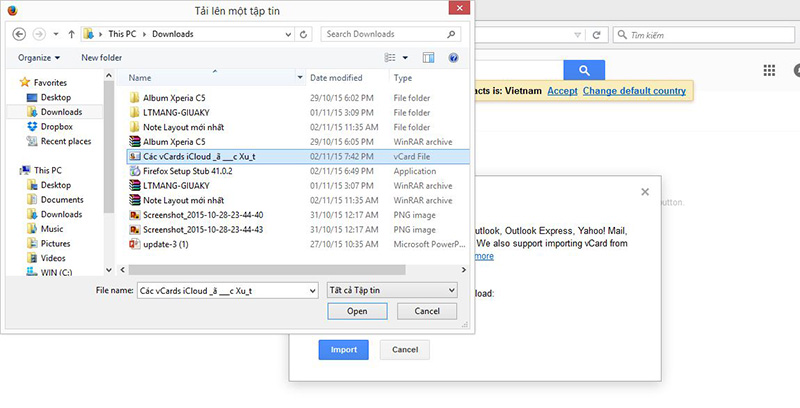Click the blue Google search magnifier button
The height and width of the screenshot is (408, 800).
(x=584, y=70)
